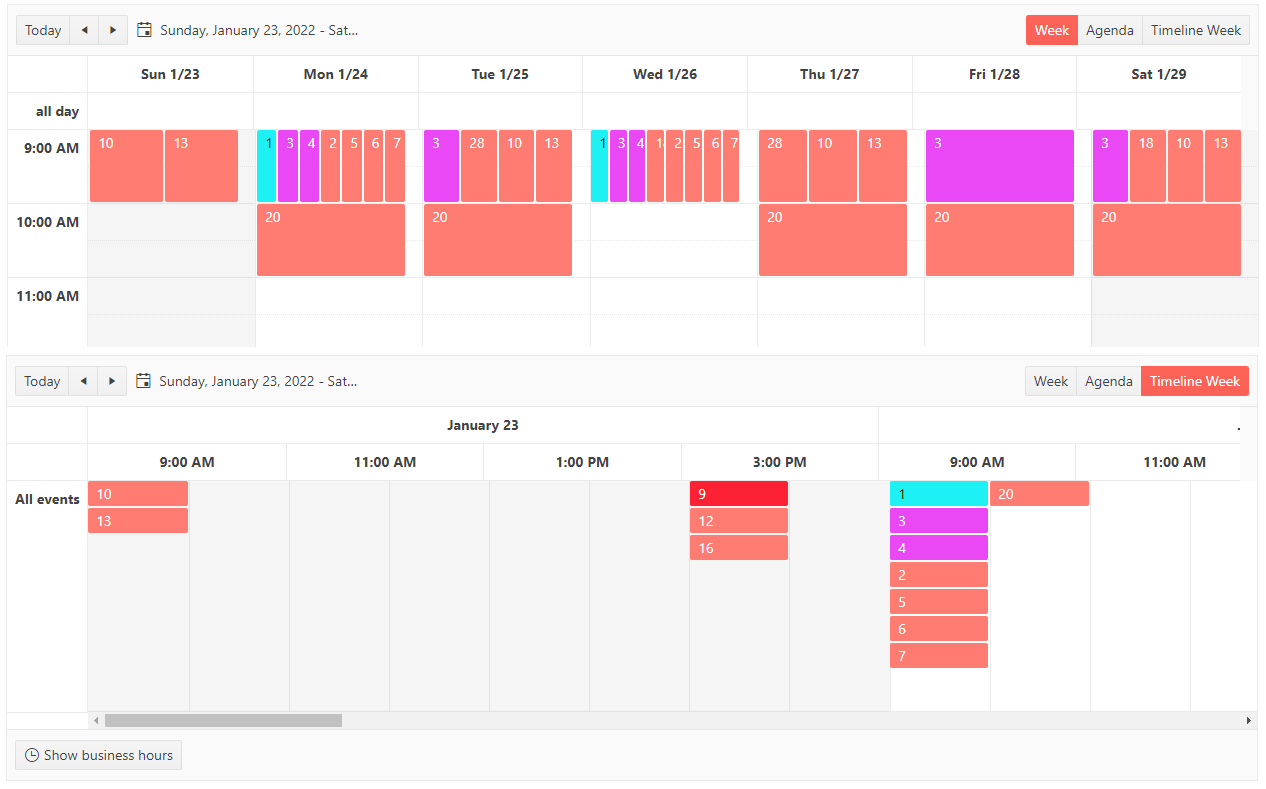Click the horizontal timeline scrollbar thumb

223,720
